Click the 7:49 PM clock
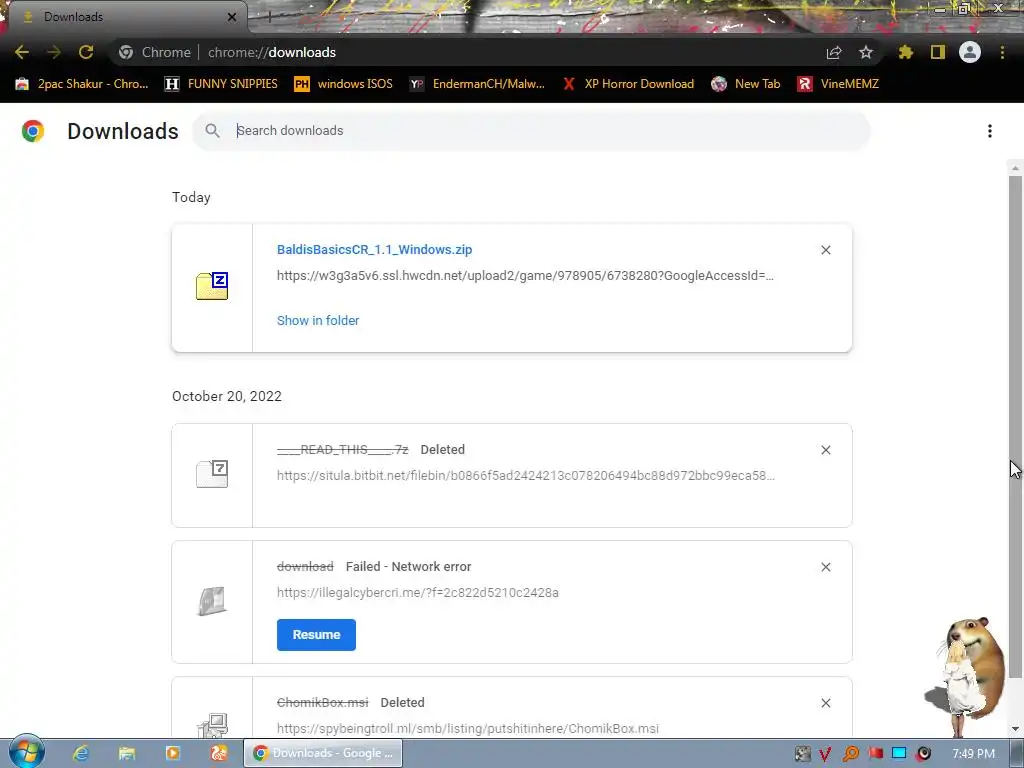 [973, 754]
